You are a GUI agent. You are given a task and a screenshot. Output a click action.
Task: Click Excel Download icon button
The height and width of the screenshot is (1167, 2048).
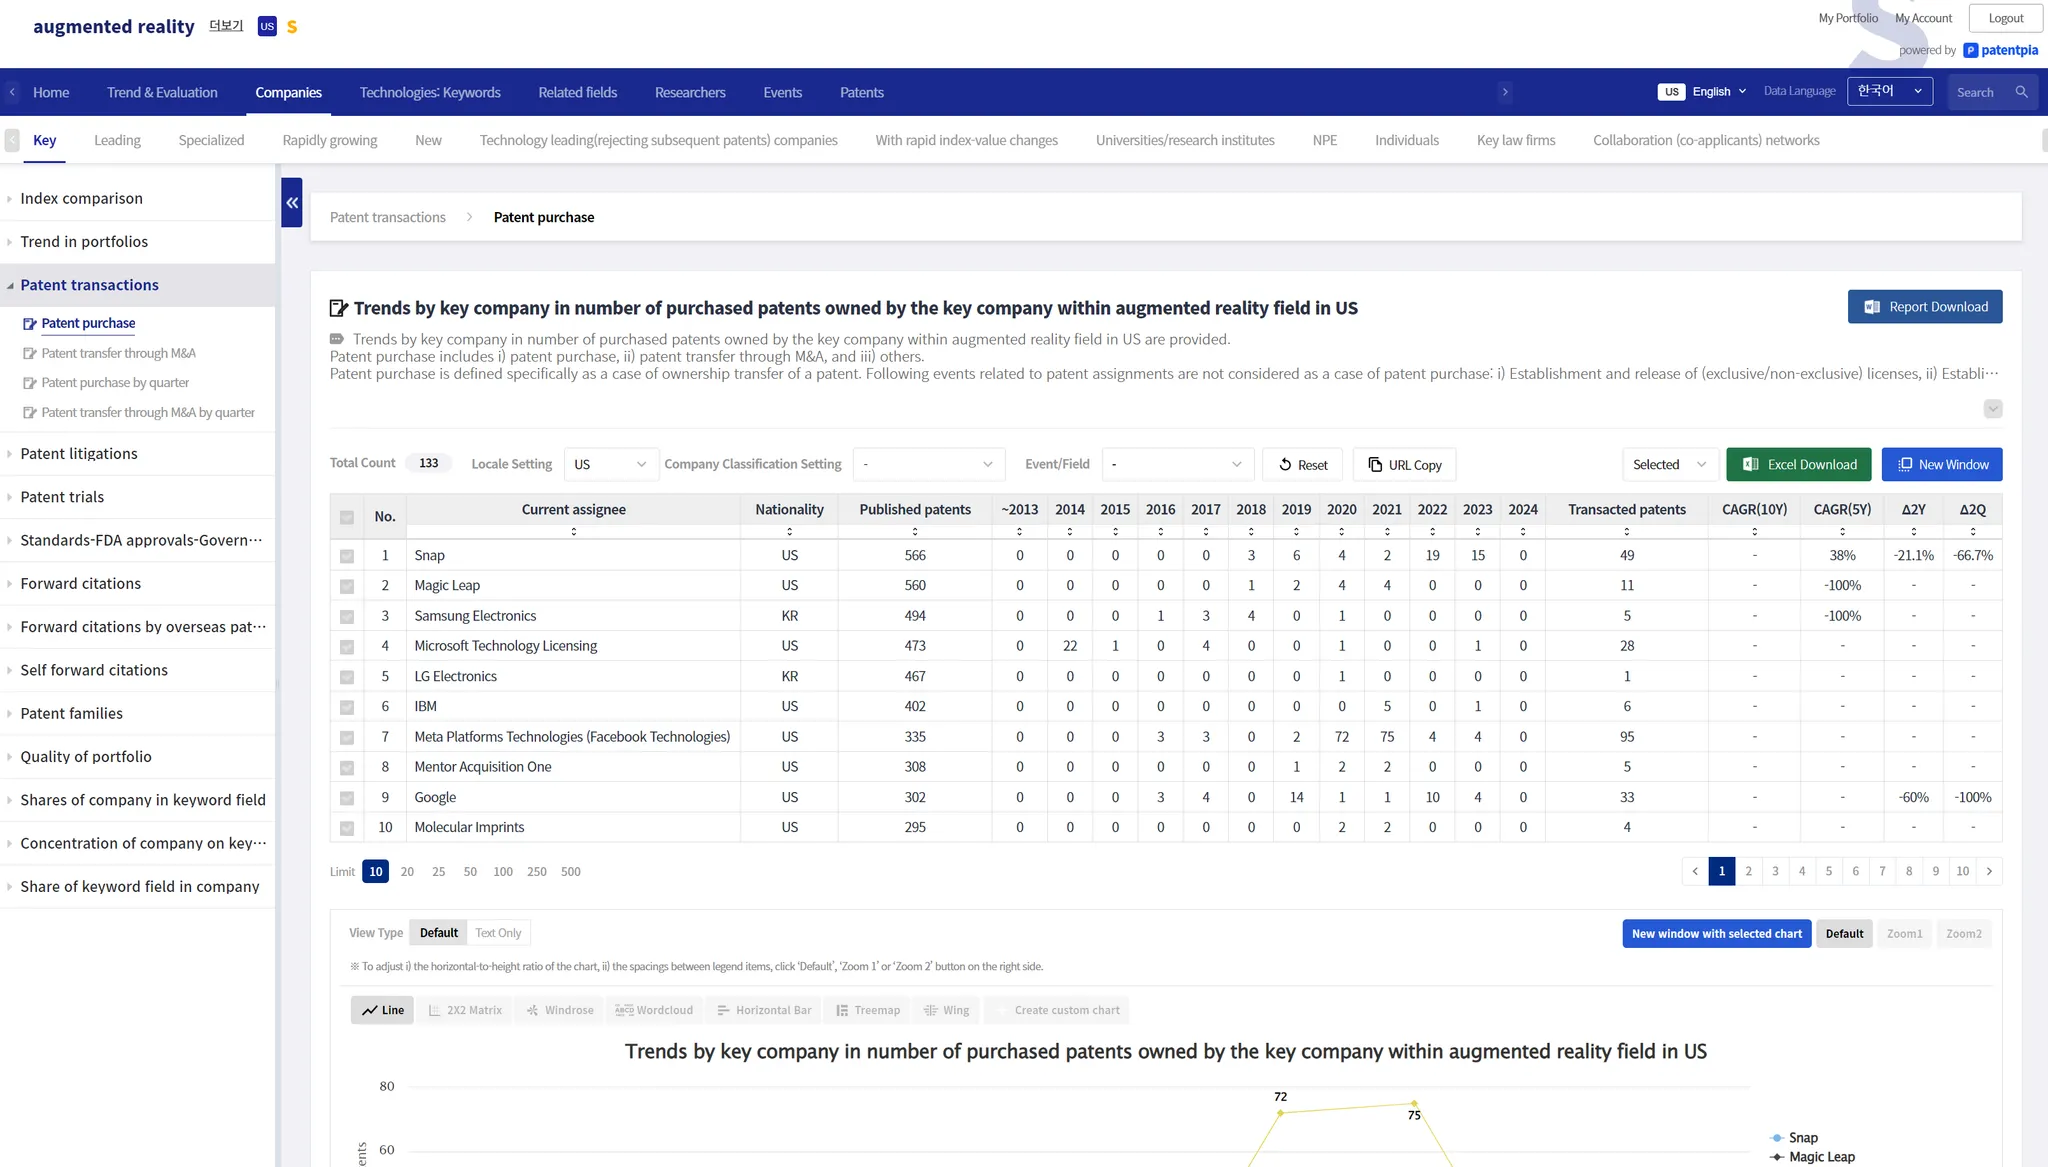[1751, 465]
